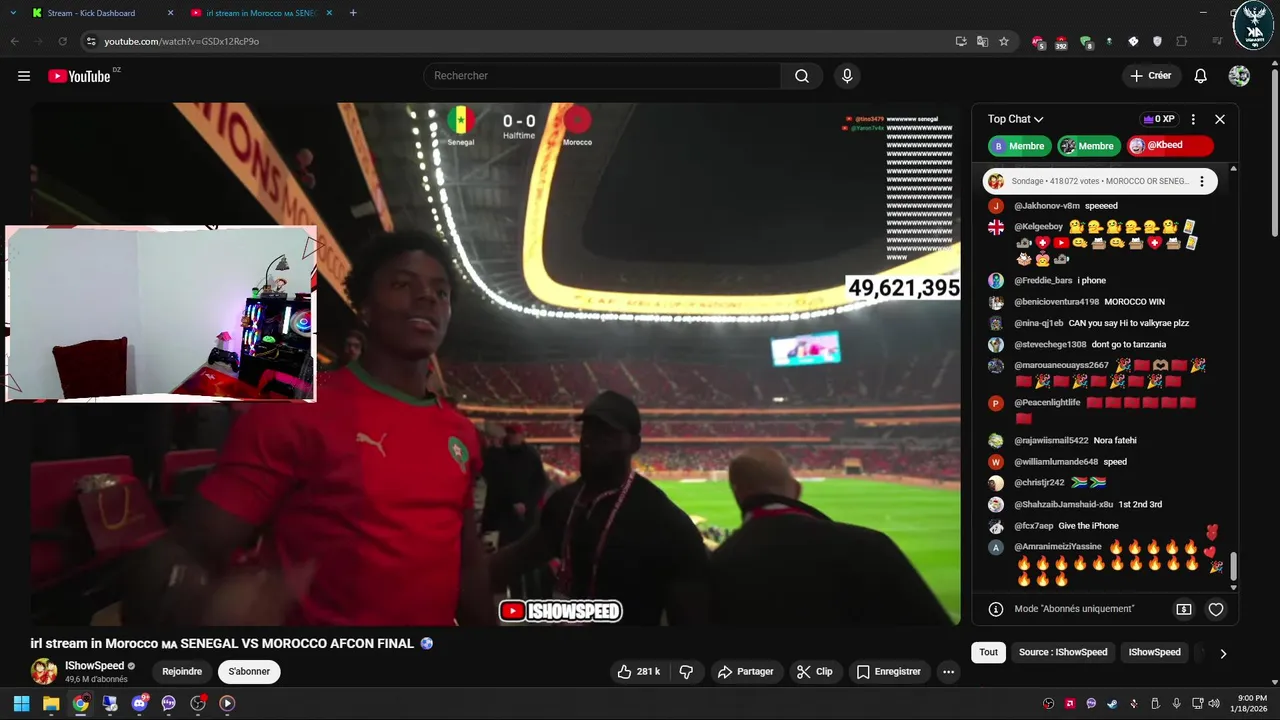Click the search magnifier button

tap(802, 76)
